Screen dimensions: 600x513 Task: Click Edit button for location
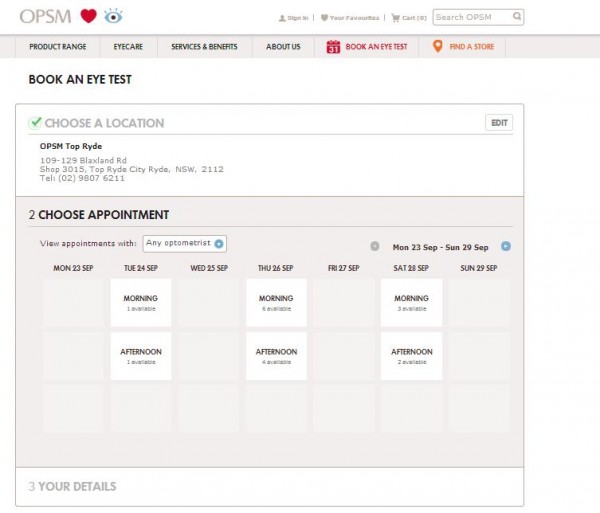click(x=499, y=123)
